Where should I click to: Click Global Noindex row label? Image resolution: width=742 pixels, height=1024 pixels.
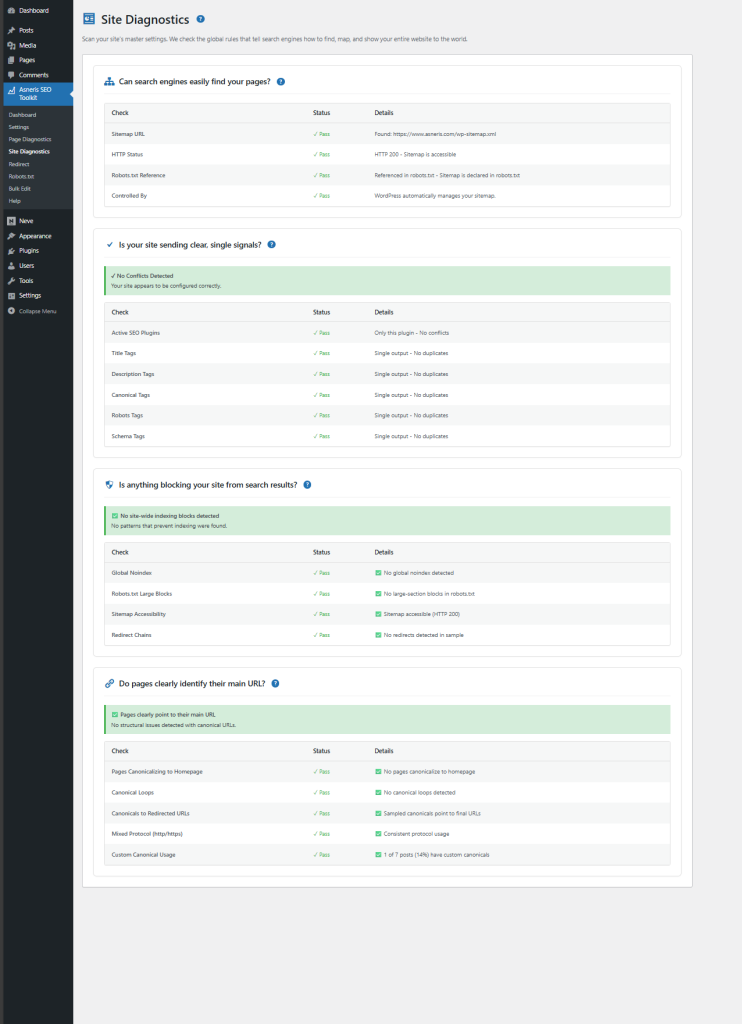pos(131,573)
